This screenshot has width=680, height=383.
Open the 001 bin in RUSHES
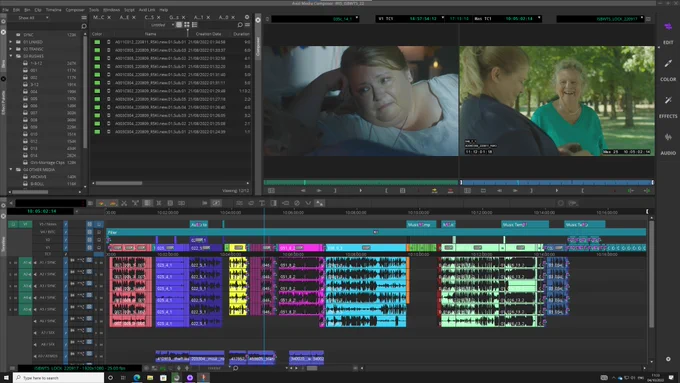coord(33,70)
